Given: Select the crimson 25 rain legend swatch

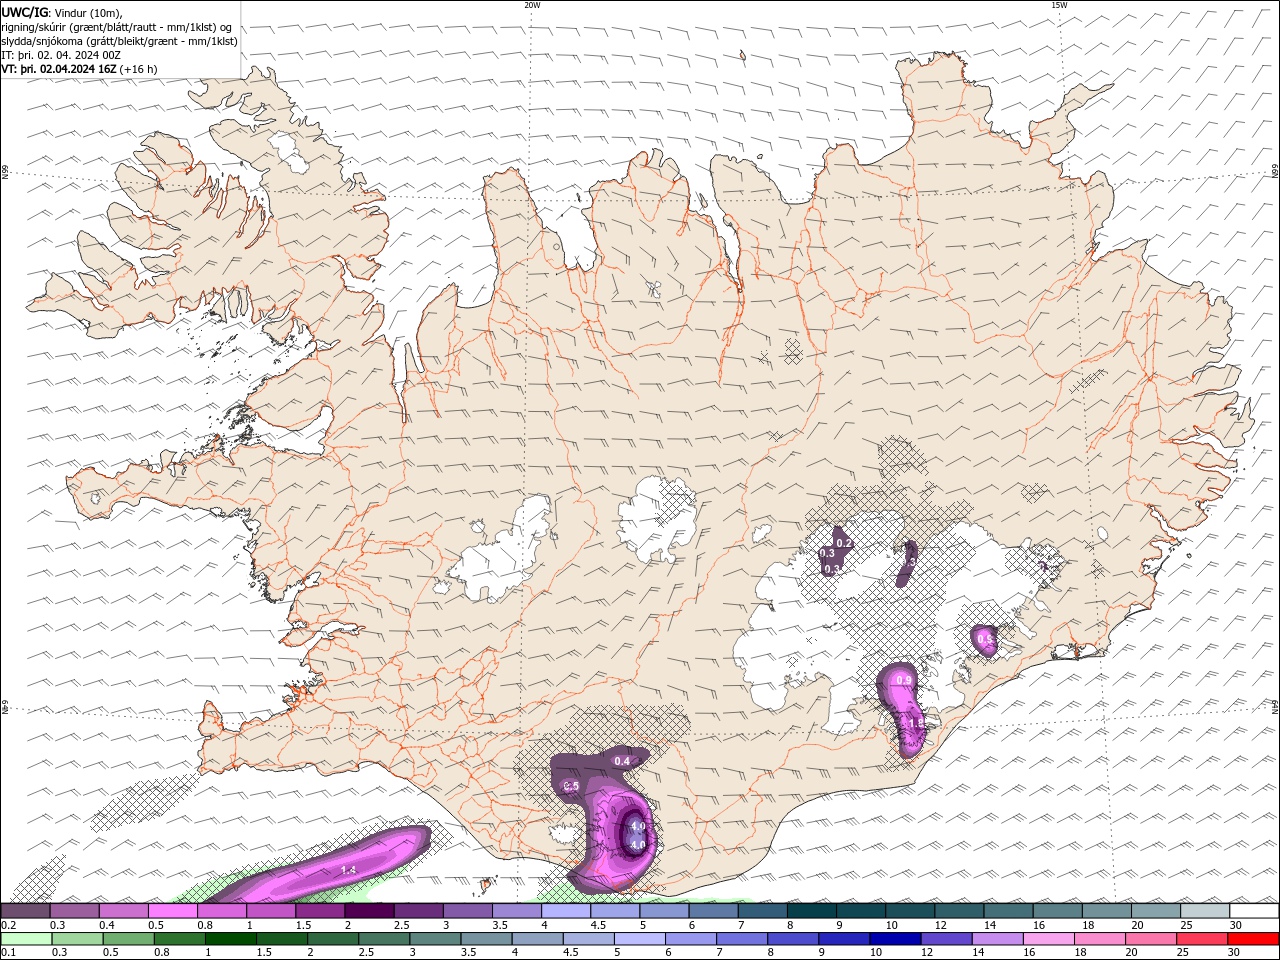Looking at the screenshot, I should pyautogui.click(x=1203, y=939).
